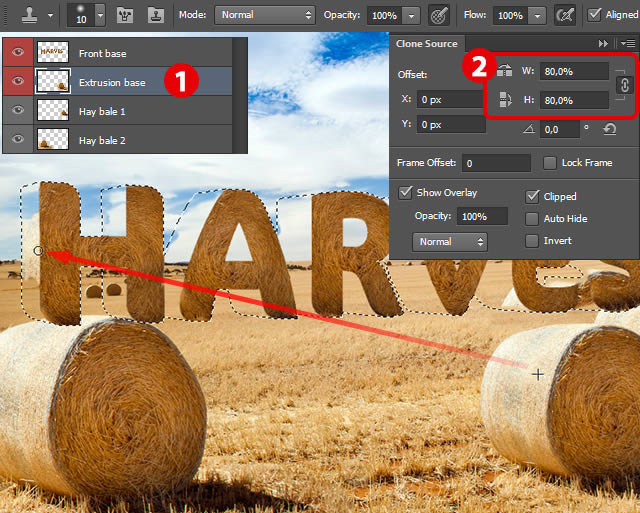This screenshot has width=640, height=513.
Task: Select the Front base layer thumbnail
Action: click(53, 52)
